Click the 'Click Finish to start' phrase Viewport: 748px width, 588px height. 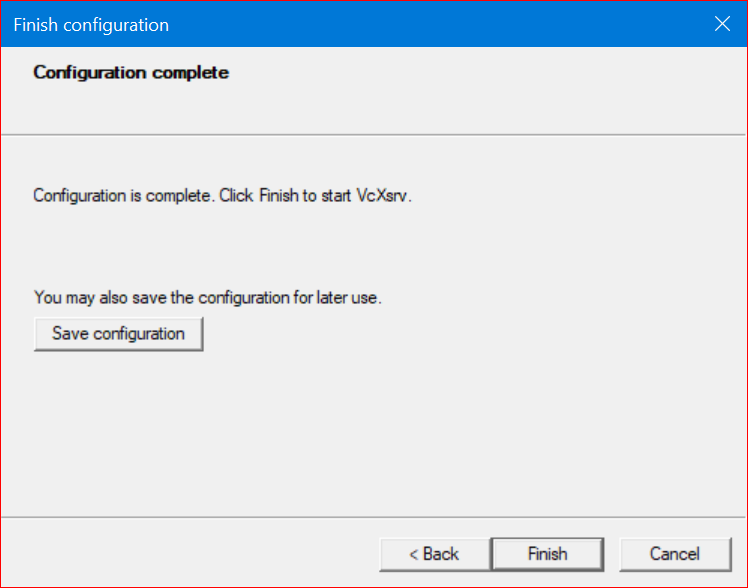pos(285,196)
